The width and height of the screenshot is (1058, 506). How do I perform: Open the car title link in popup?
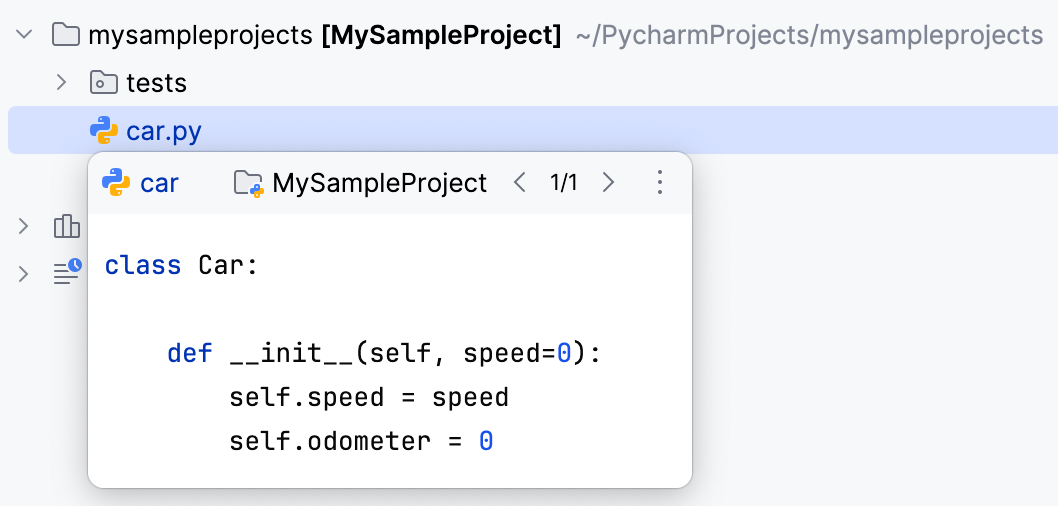pyautogui.click(x=160, y=183)
